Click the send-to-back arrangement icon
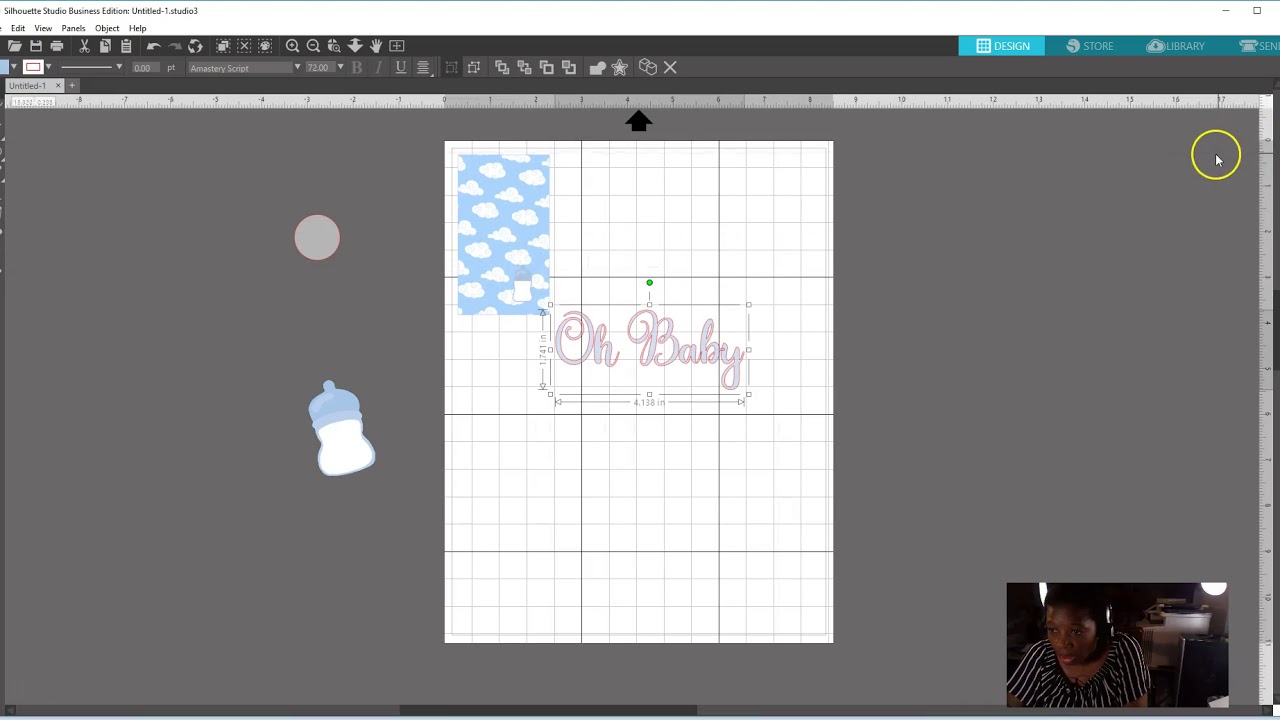This screenshot has width=1280, height=720. [524, 68]
